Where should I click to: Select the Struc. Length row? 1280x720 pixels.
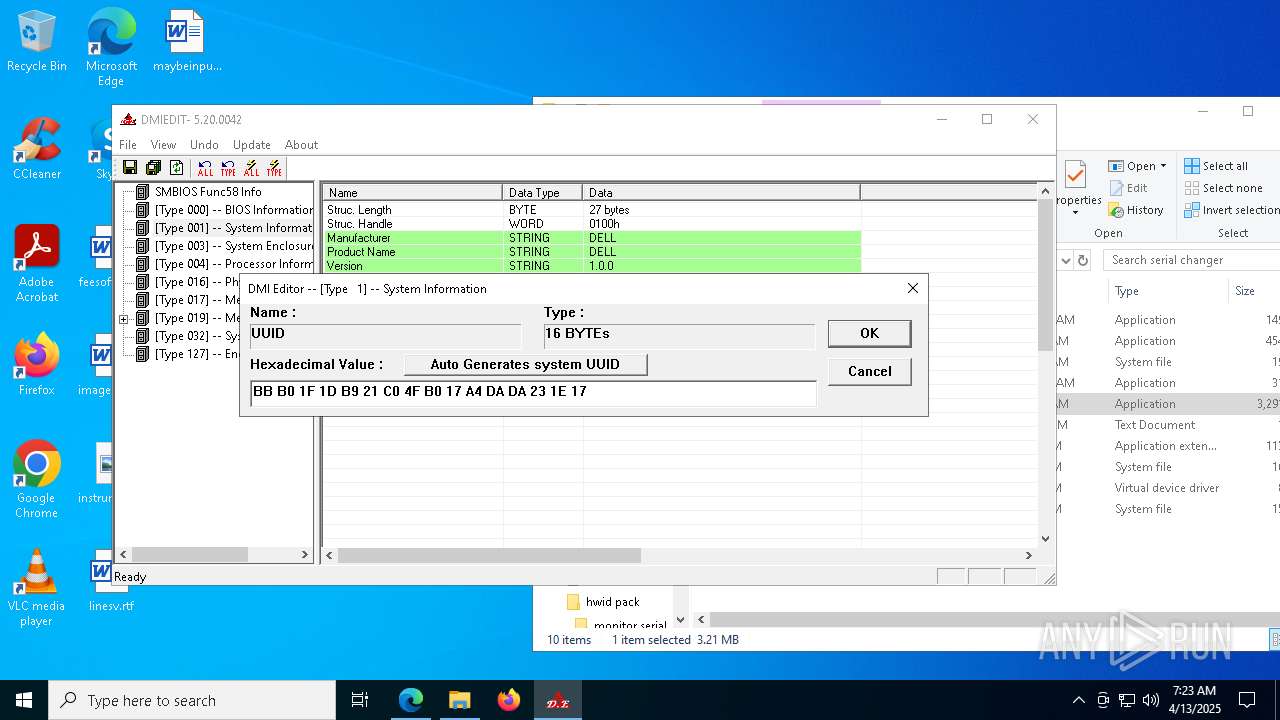592,210
